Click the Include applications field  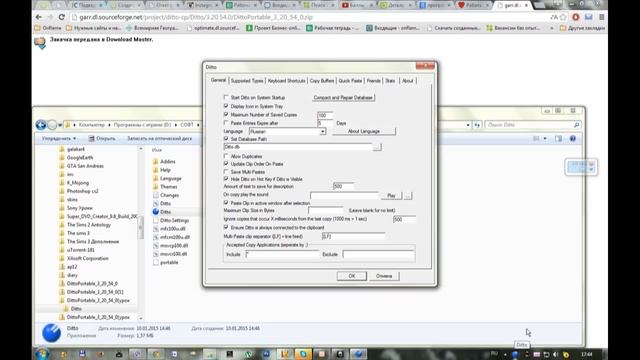tap(282, 254)
